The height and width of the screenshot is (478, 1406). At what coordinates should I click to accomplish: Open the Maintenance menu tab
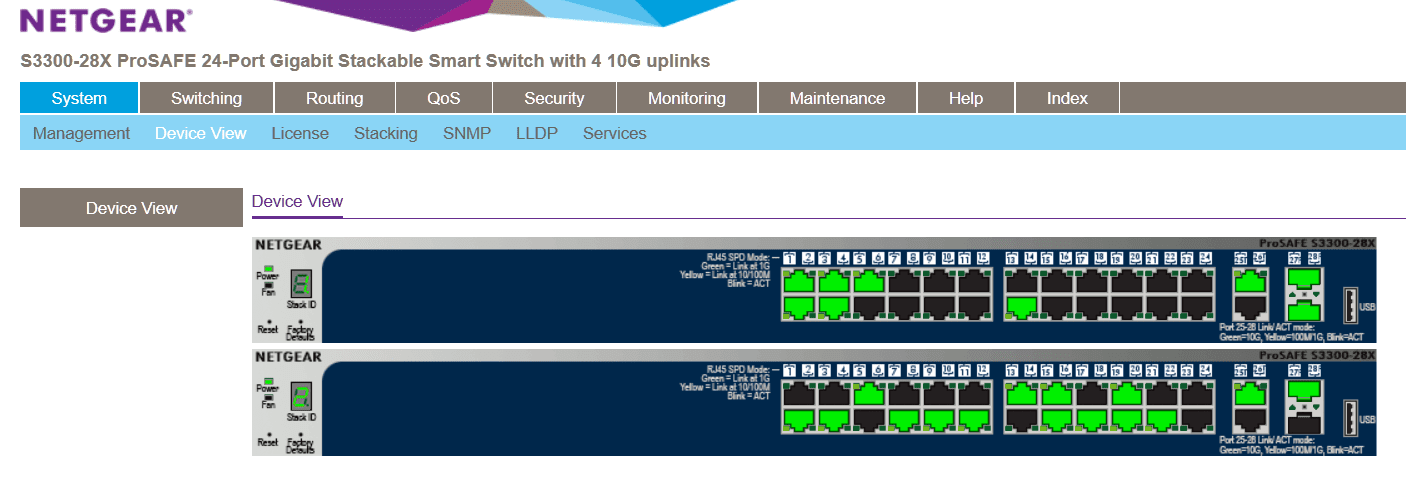[x=837, y=98]
